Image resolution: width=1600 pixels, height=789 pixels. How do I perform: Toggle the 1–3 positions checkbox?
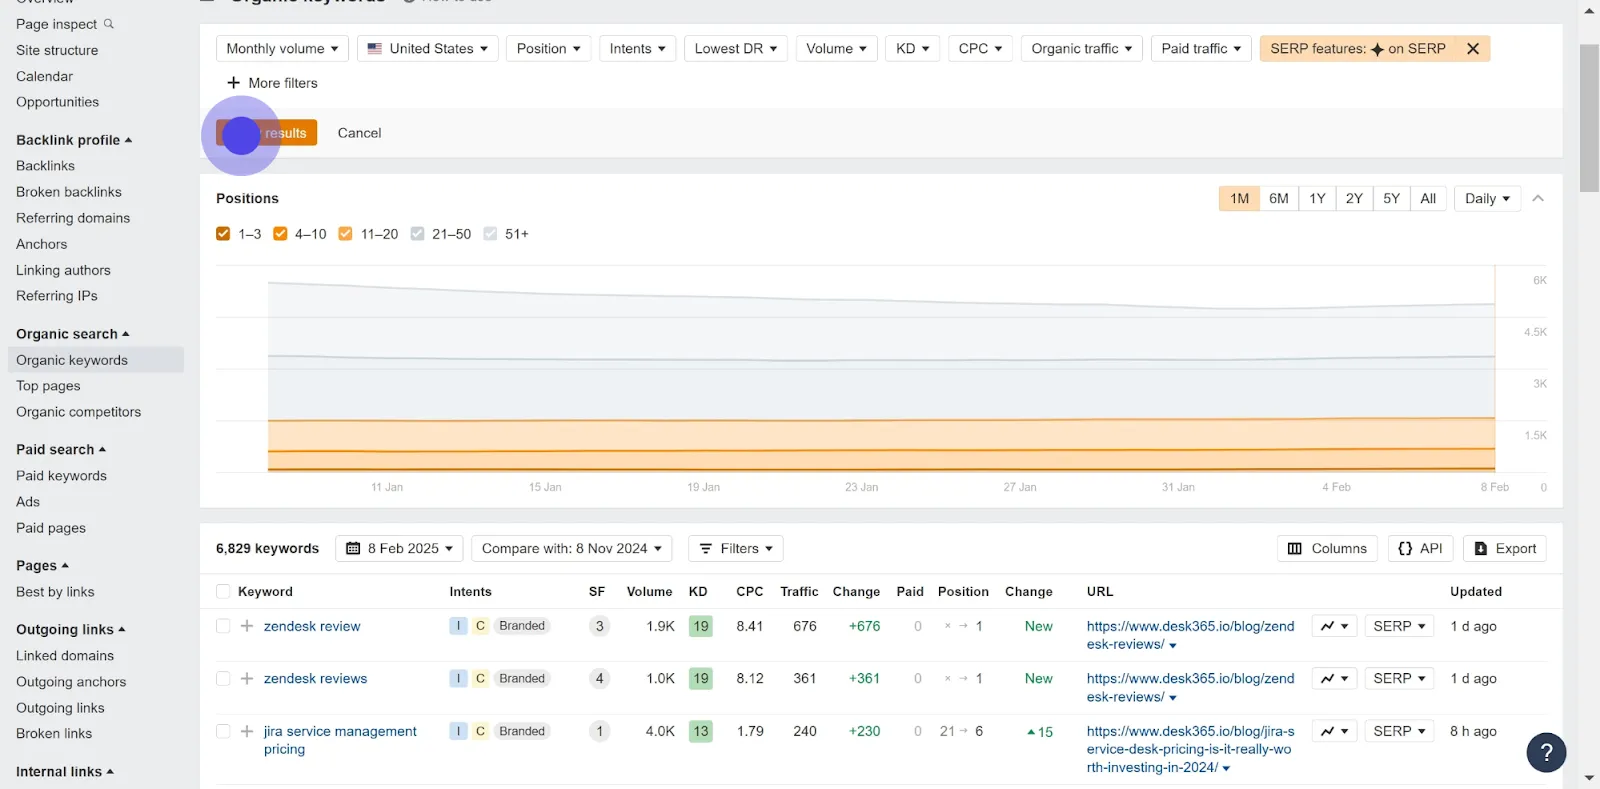click(223, 234)
